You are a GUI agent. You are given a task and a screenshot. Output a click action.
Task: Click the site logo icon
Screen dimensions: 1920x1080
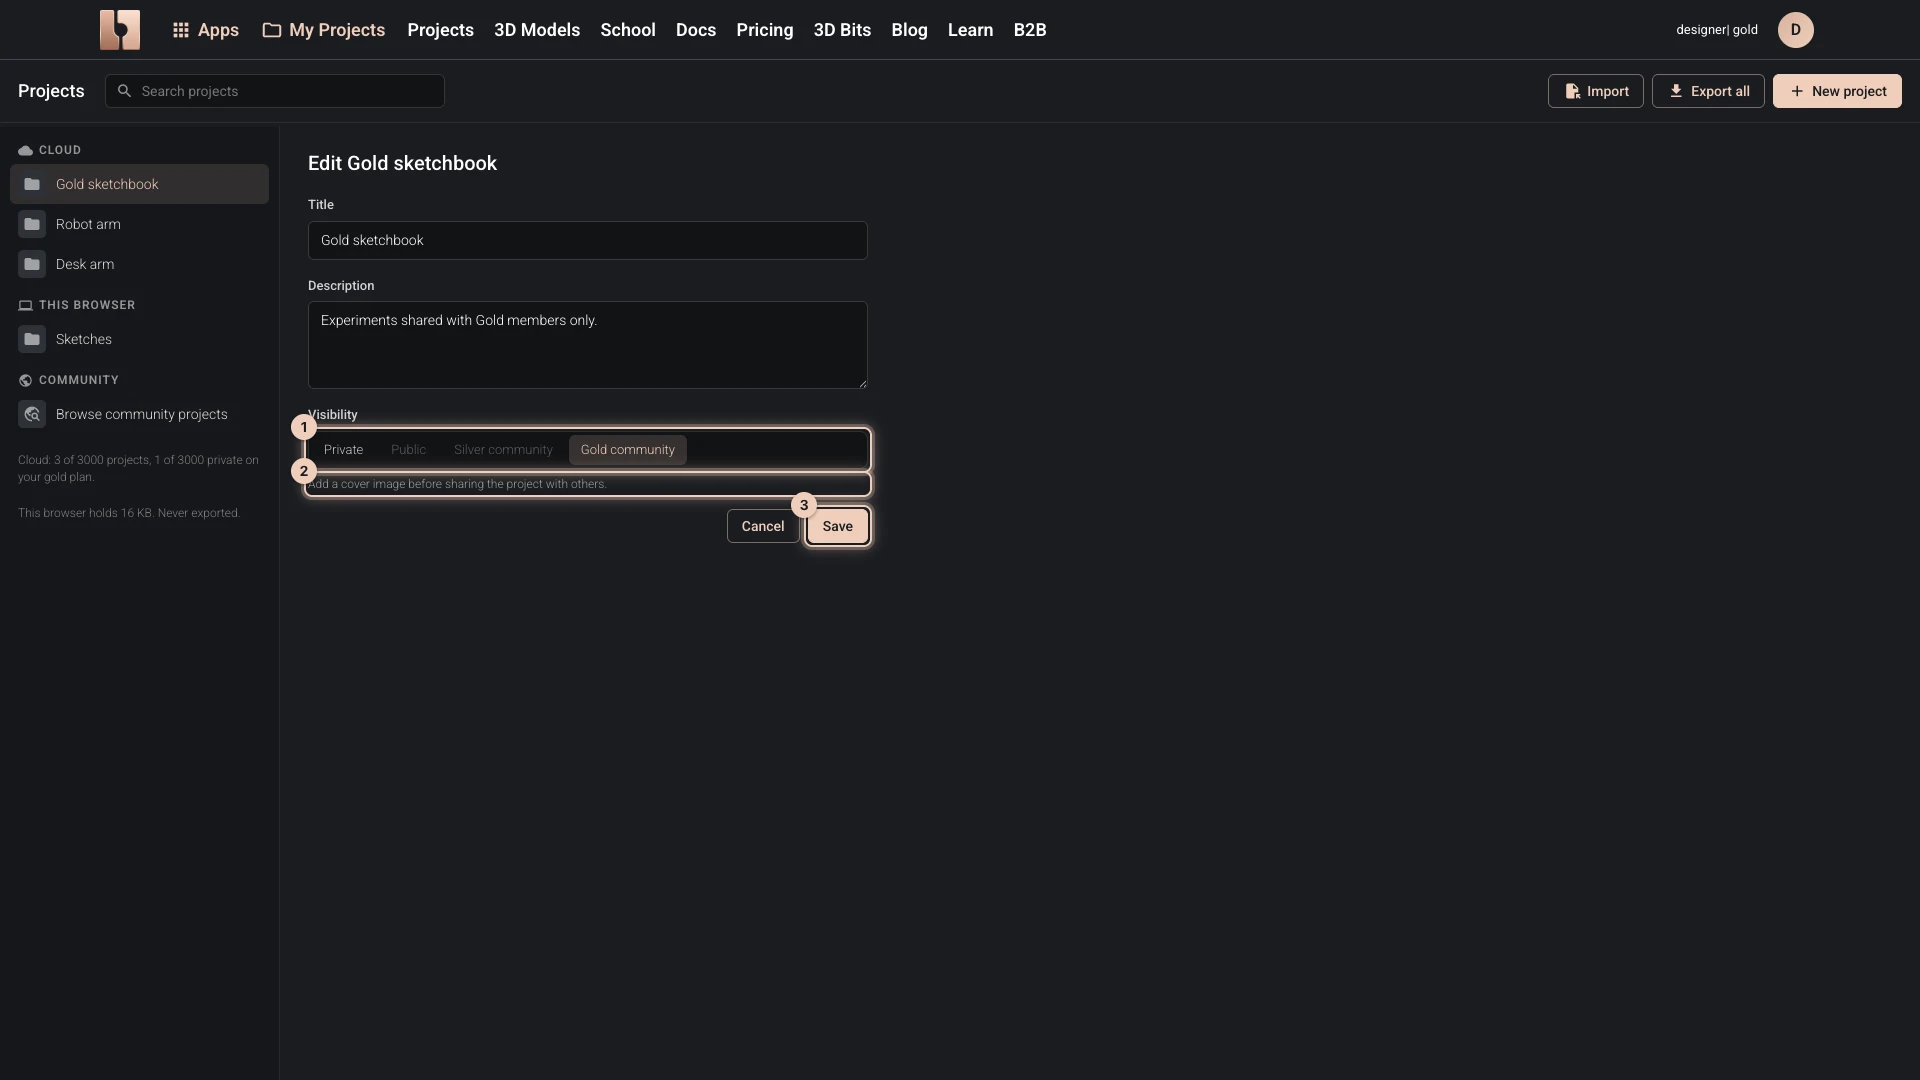tap(120, 30)
